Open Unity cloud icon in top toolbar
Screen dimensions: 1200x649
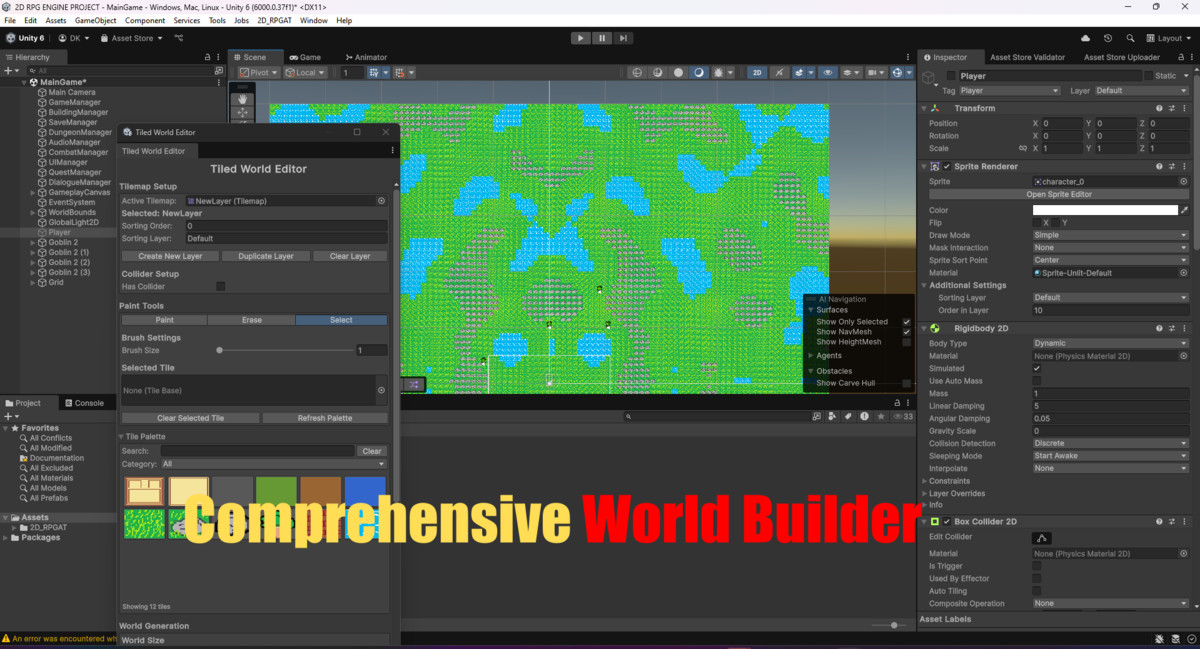(1086, 38)
